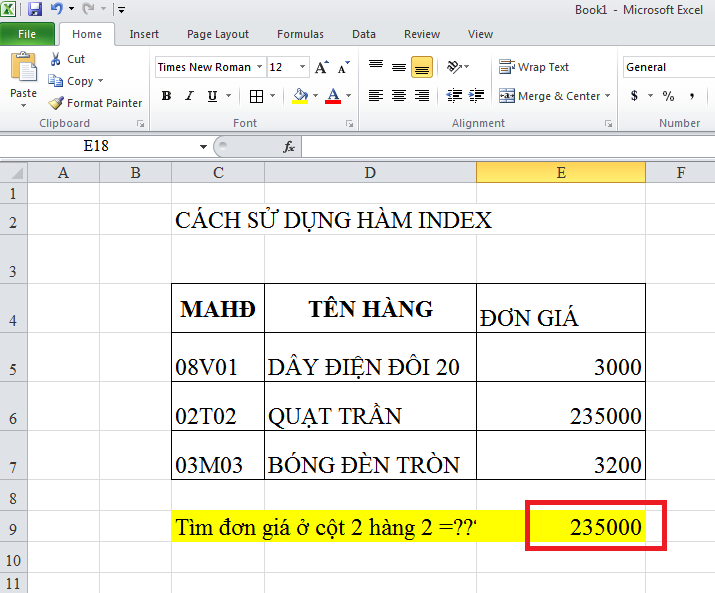Select the Format Painter brush
Screen dimensions: 715x593
56,103
